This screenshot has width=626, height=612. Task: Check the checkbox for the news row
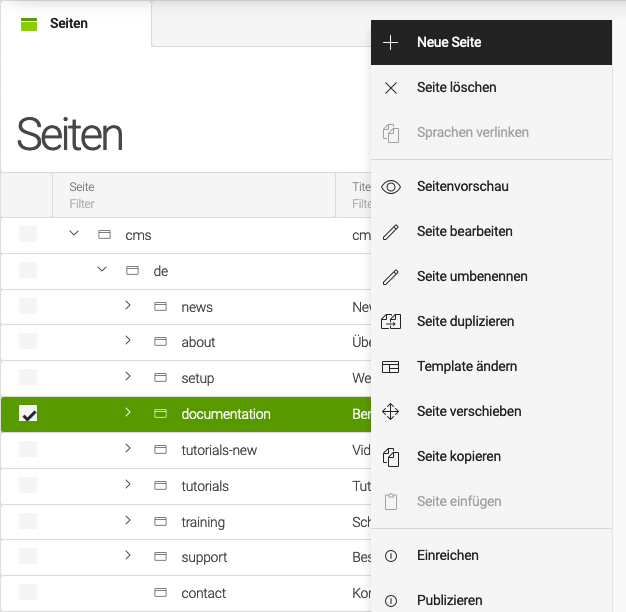pos(28,306)
